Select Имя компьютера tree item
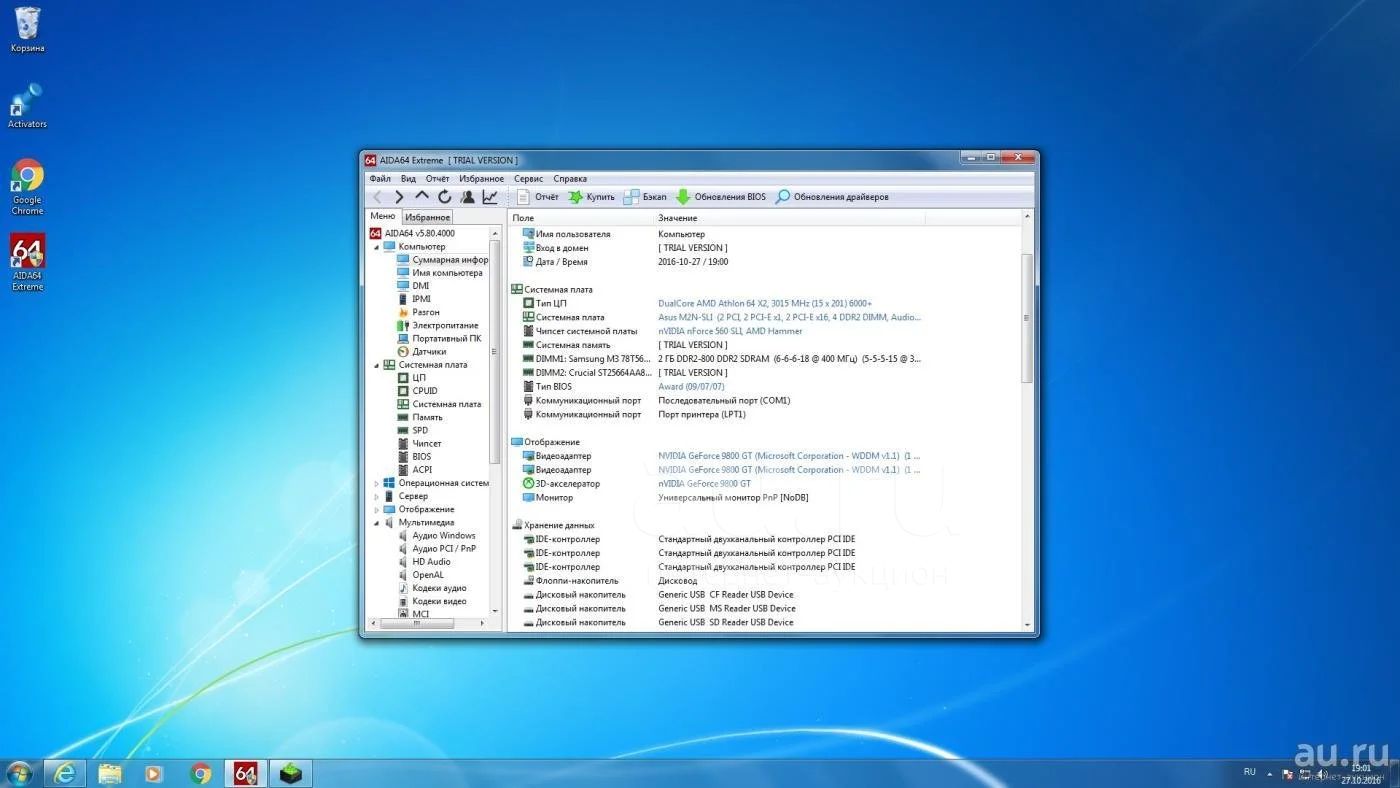1400x788 pixels. tap(439, 273)
